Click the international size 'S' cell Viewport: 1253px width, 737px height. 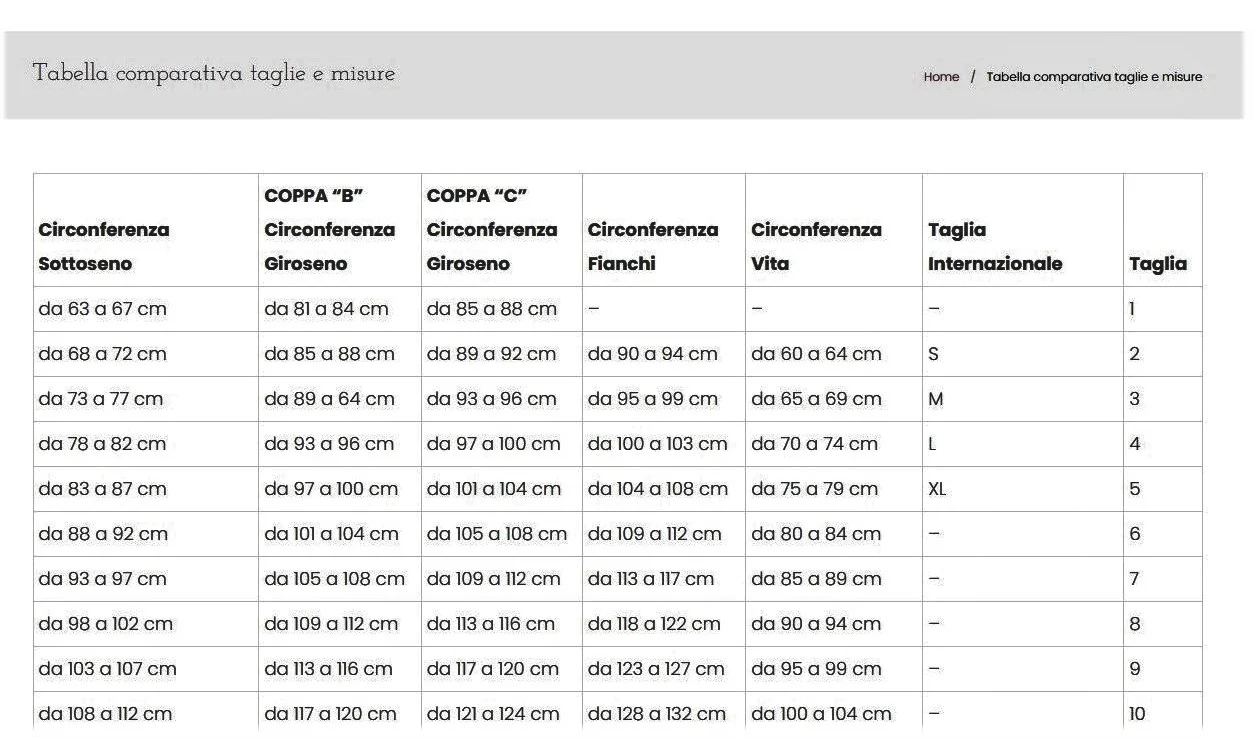935,354
